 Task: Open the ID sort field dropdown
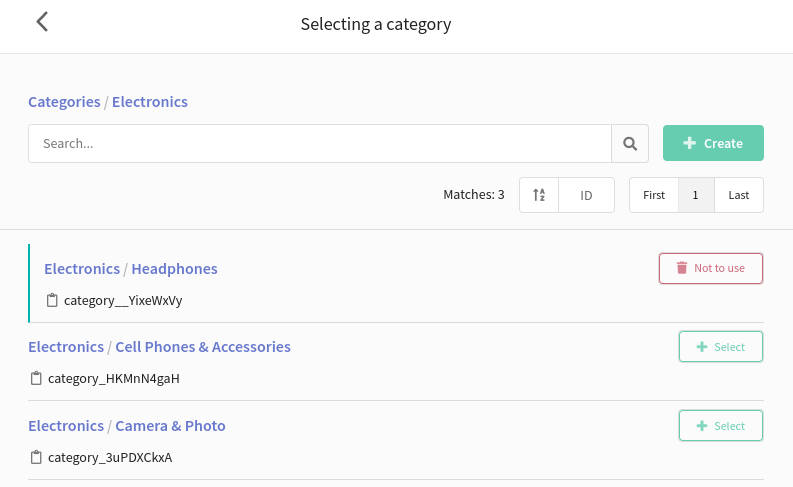(x=586, y=195)
